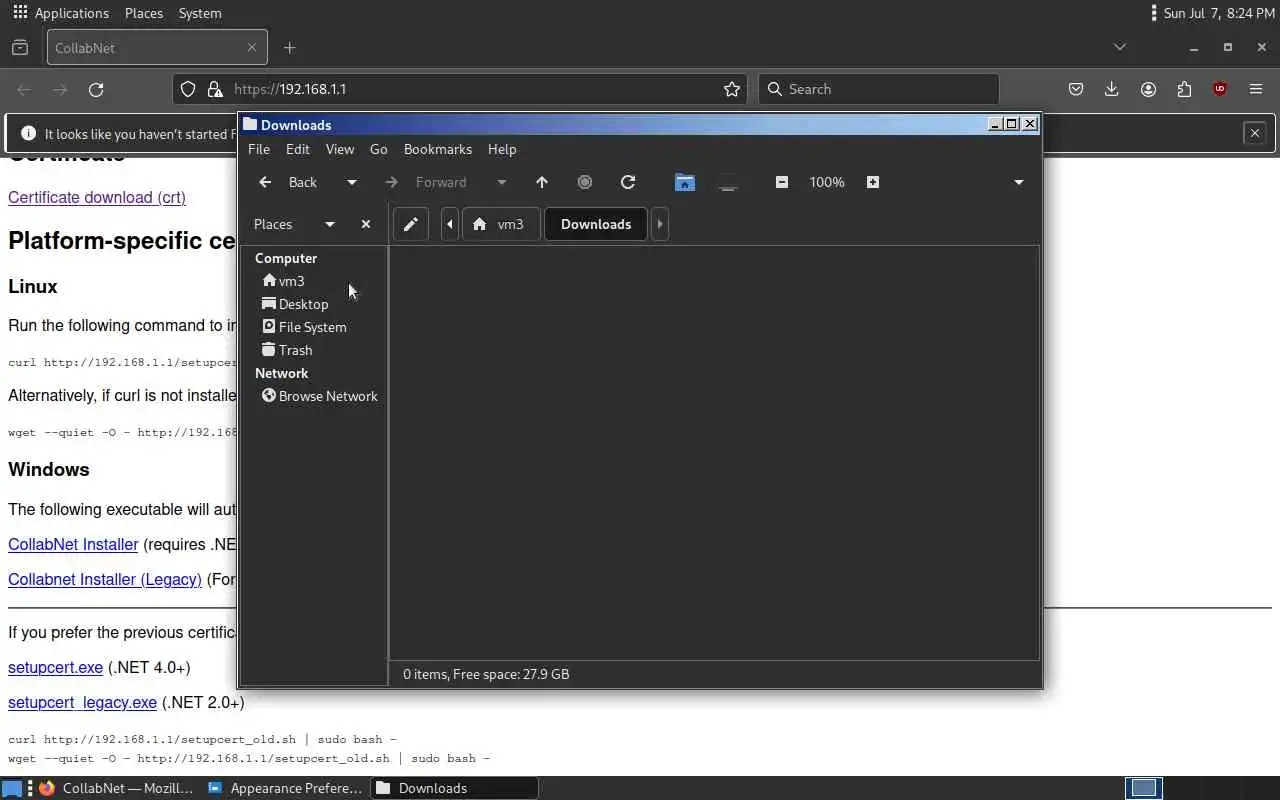
Task: Click the CollabNet Installer link
Action: click(73, 544)
